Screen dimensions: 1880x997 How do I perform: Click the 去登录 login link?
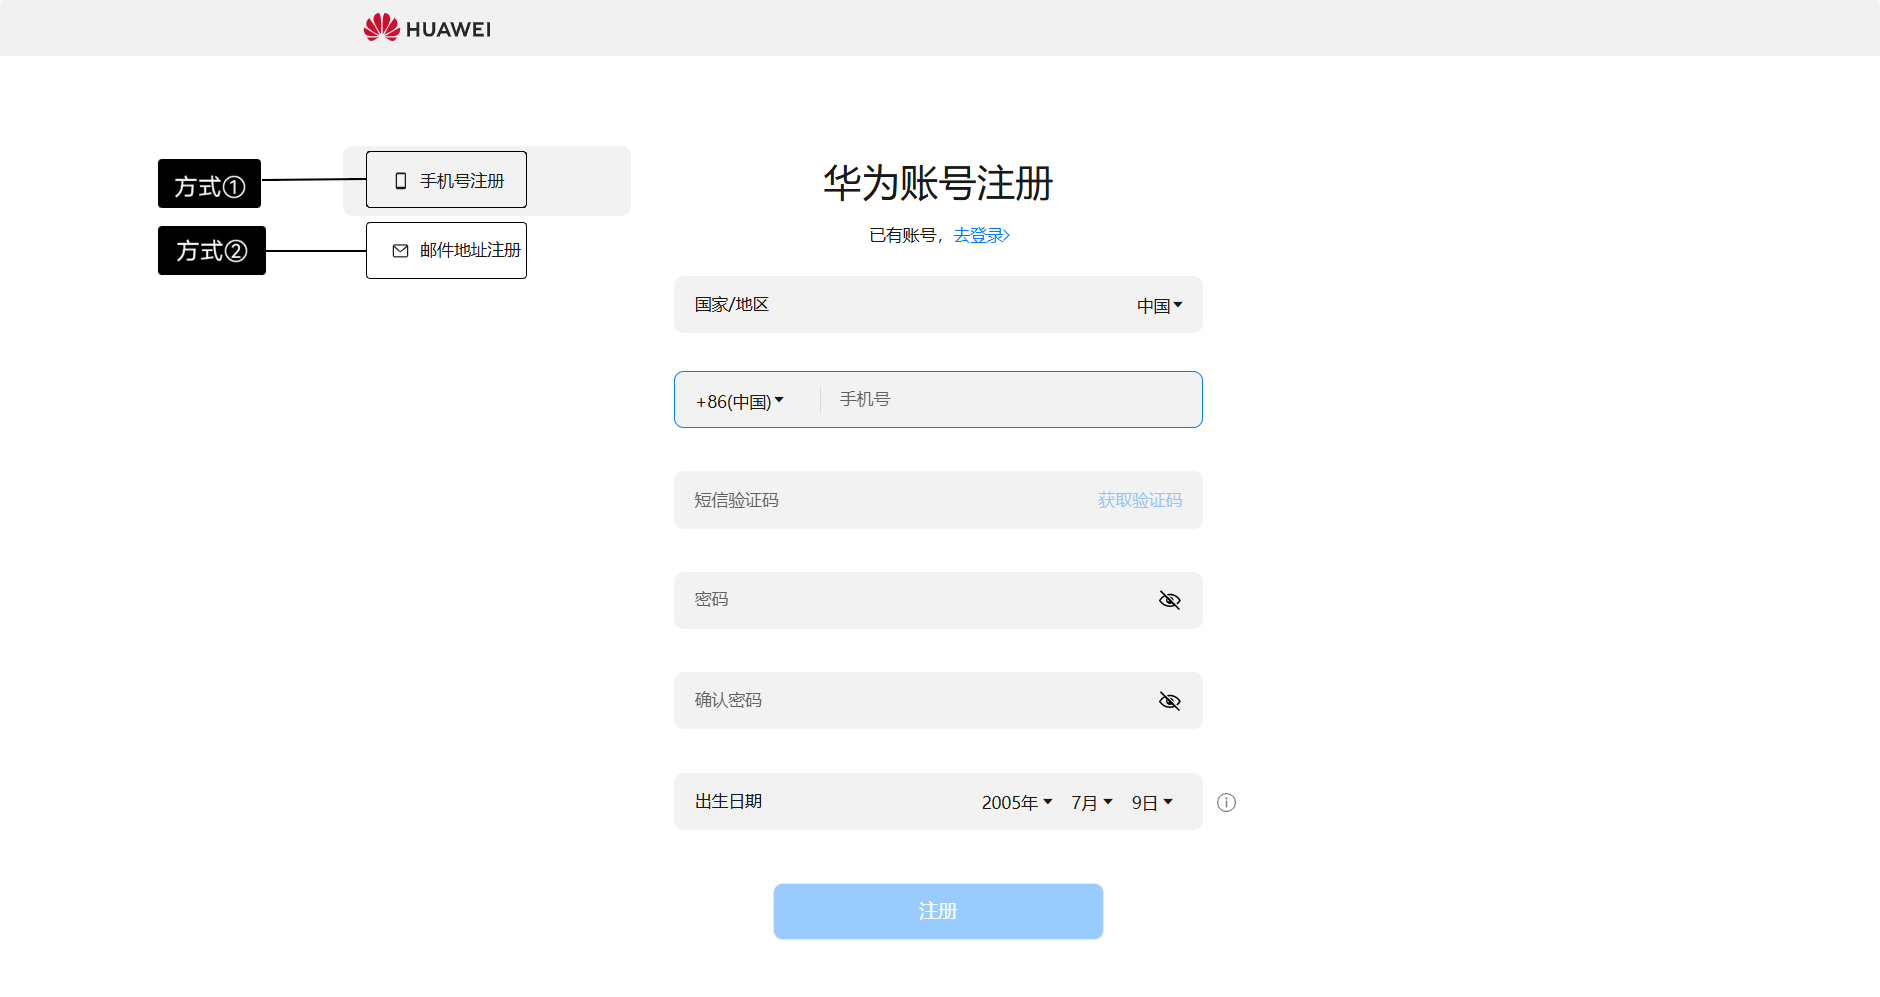coord(980,236)
